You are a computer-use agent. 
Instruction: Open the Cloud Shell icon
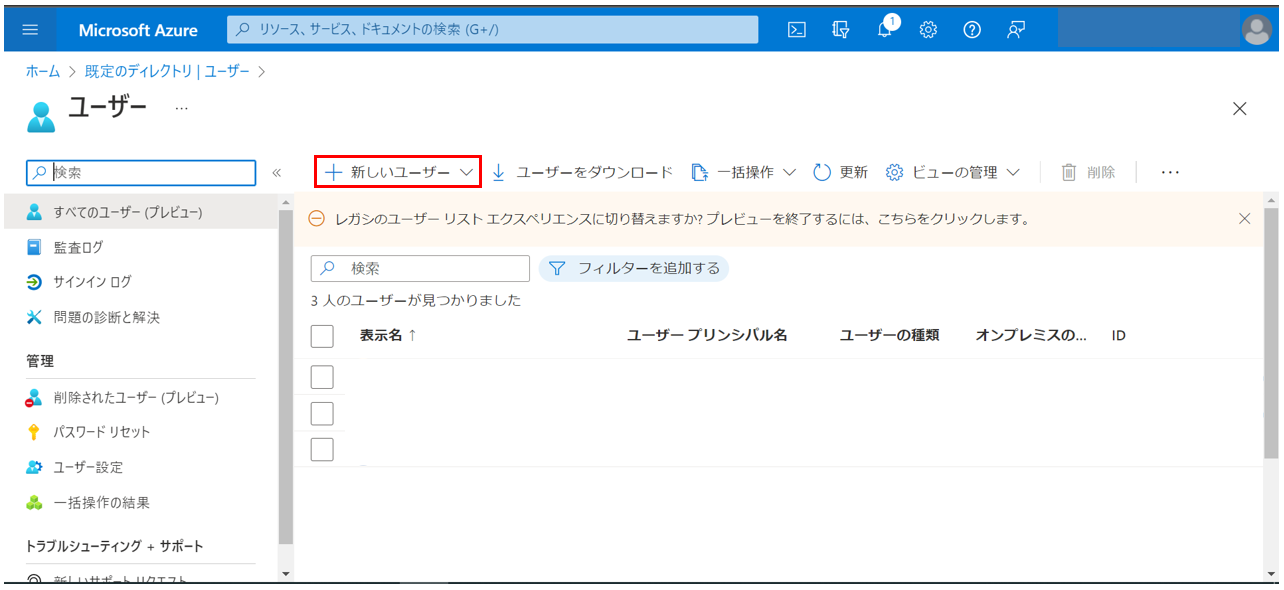pyautogui.click(x=796, y=29)
